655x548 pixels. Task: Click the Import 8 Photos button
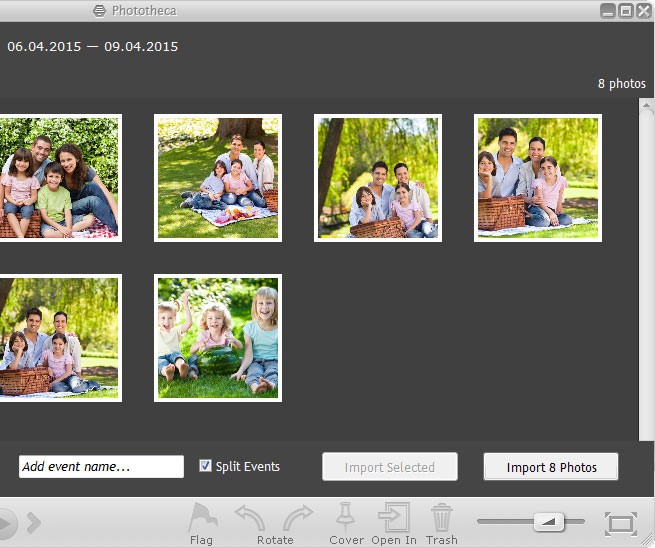551,467
